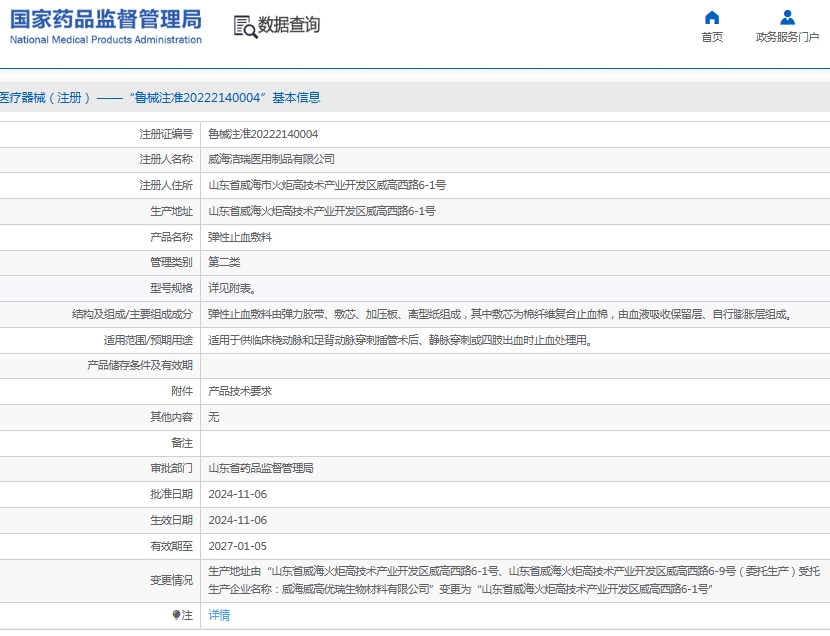
Task: Select 生效日期 value 2024-11-06
Action: point(238,520)
